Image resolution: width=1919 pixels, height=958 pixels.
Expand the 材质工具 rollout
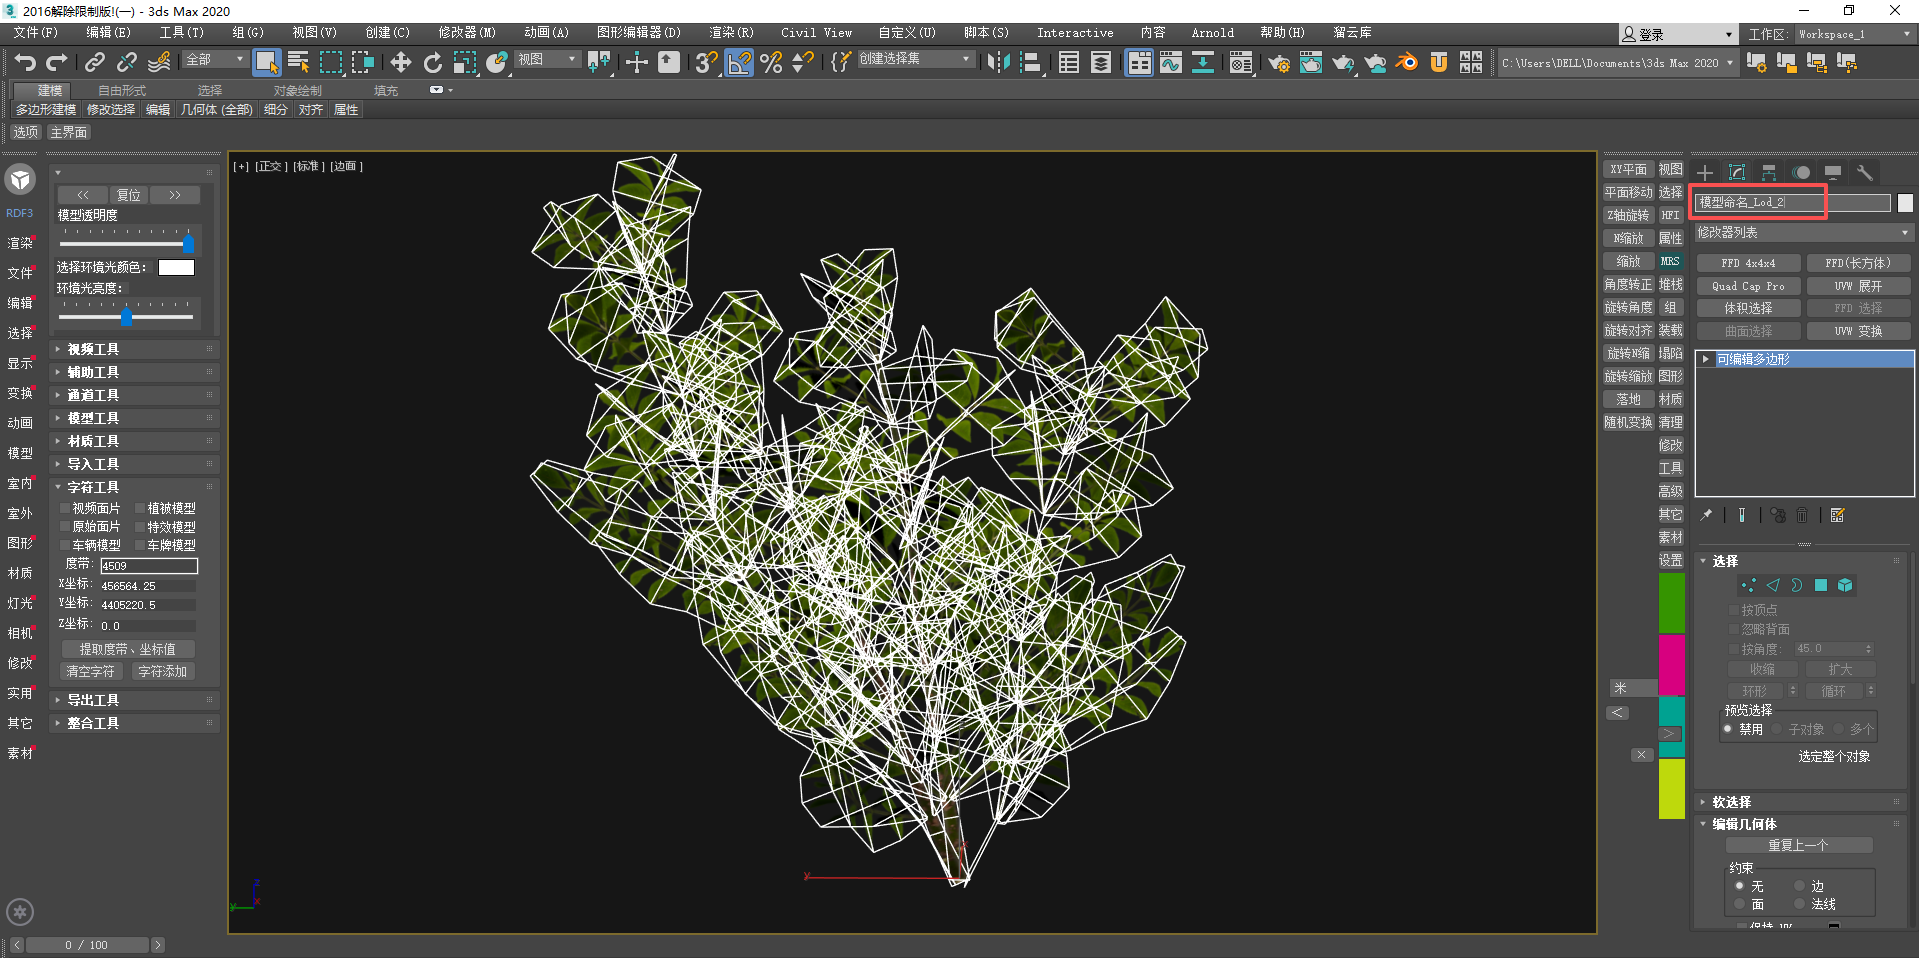coord(93,441)
